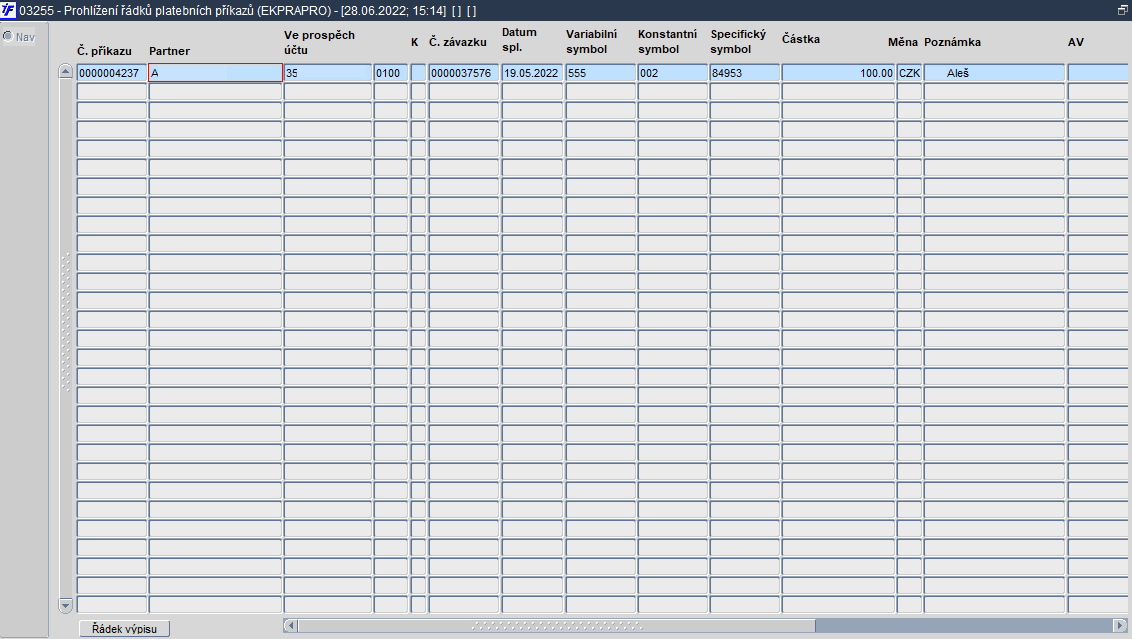The width and height of the screenshot is (1132, 639).
Task: Click the Datum spl. column header
Action: click(x=519, y=40)
